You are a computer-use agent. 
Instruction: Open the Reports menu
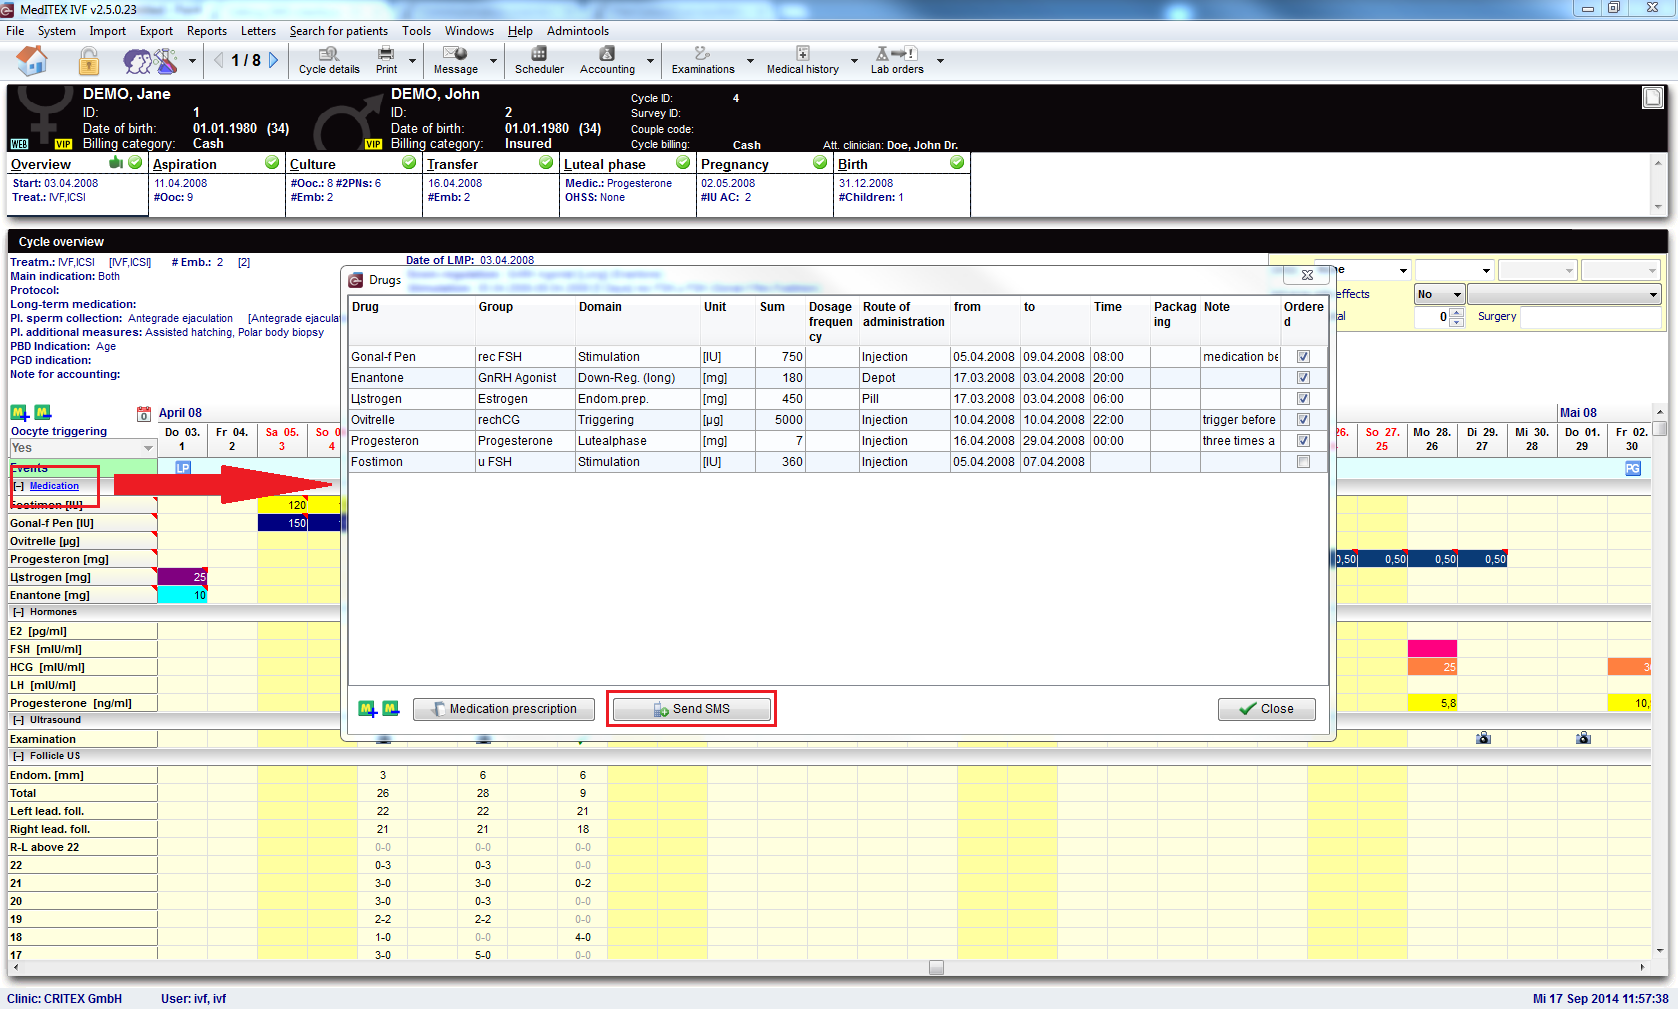[207, 31]
